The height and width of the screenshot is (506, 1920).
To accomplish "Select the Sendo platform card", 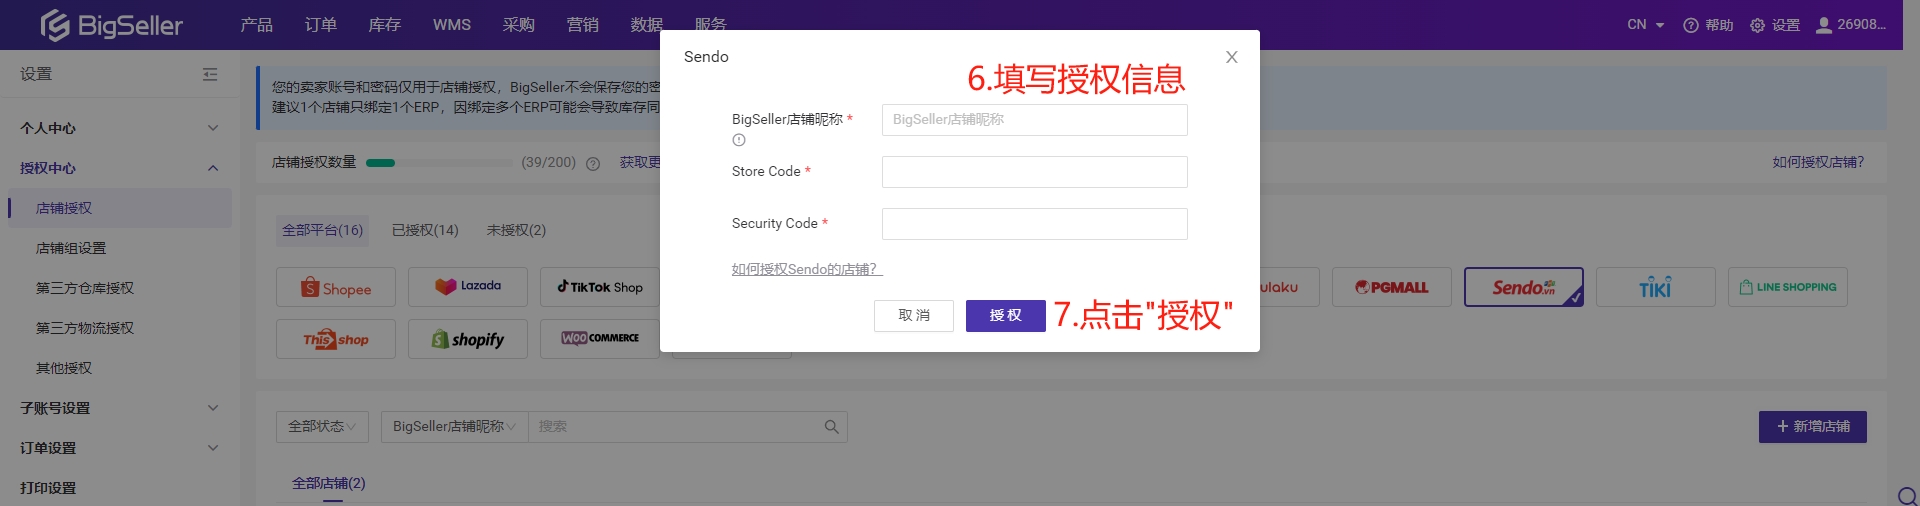I will point(1524,288).
